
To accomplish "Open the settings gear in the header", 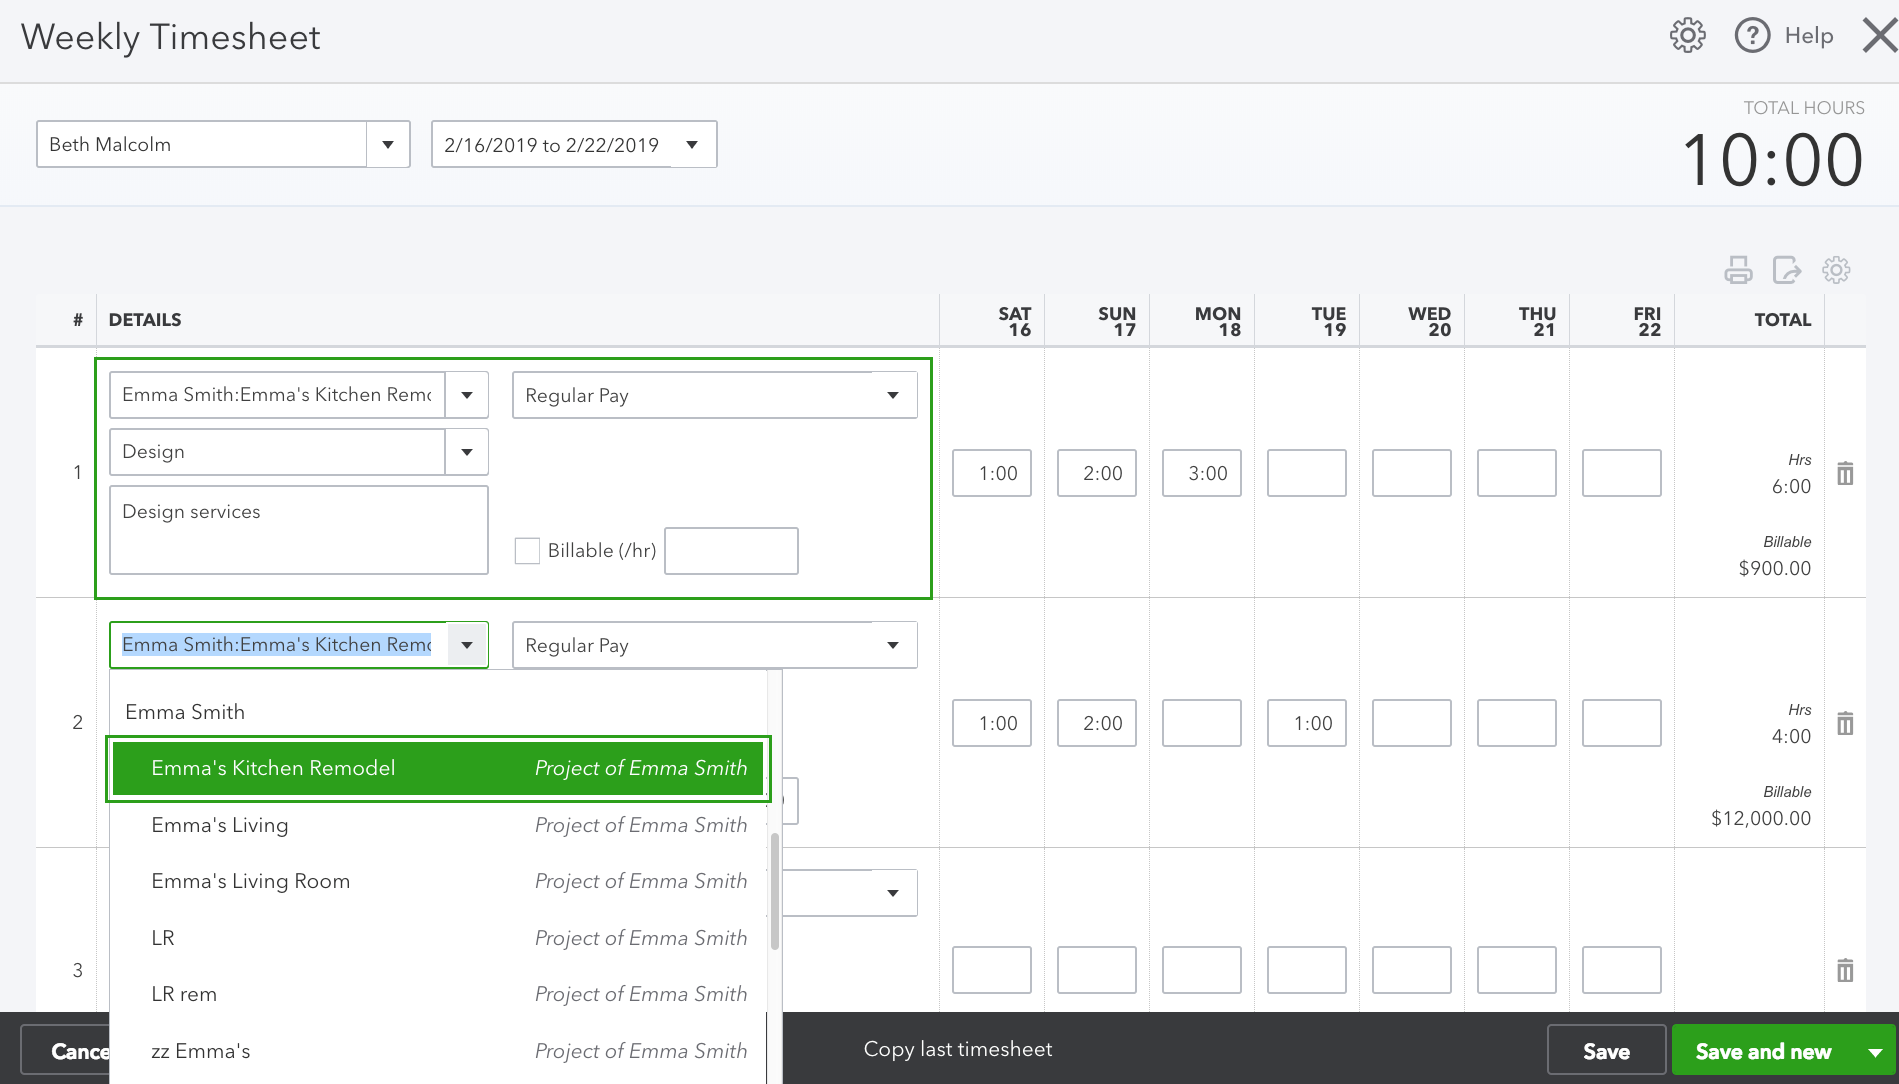I will [1687, 36].
